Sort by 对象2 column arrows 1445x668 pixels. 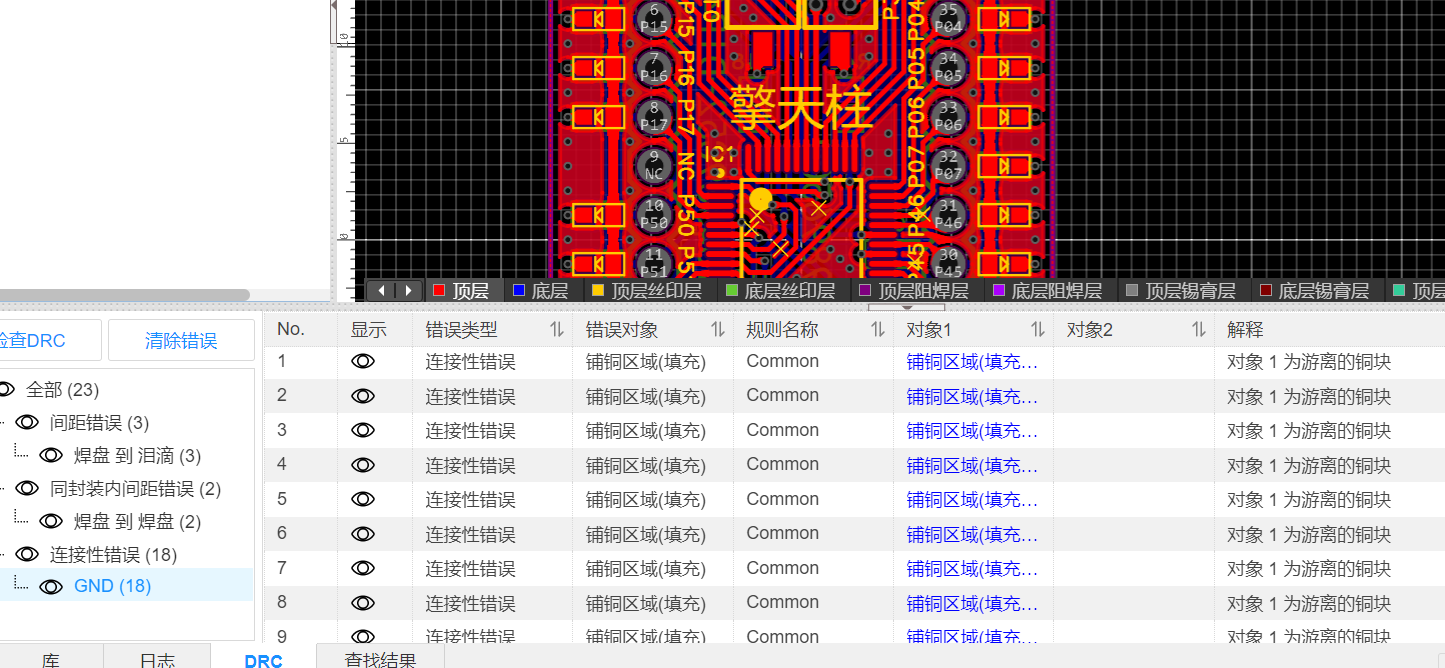[1198, 329]
